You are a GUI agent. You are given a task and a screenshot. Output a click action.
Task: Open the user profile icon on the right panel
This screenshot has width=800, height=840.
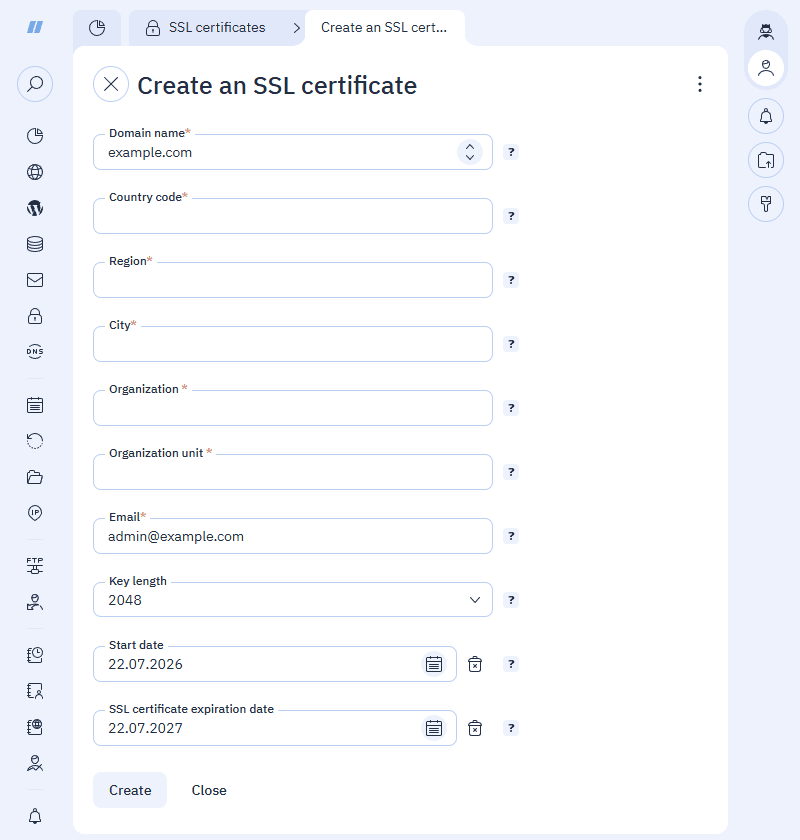[x=766, y=68]
